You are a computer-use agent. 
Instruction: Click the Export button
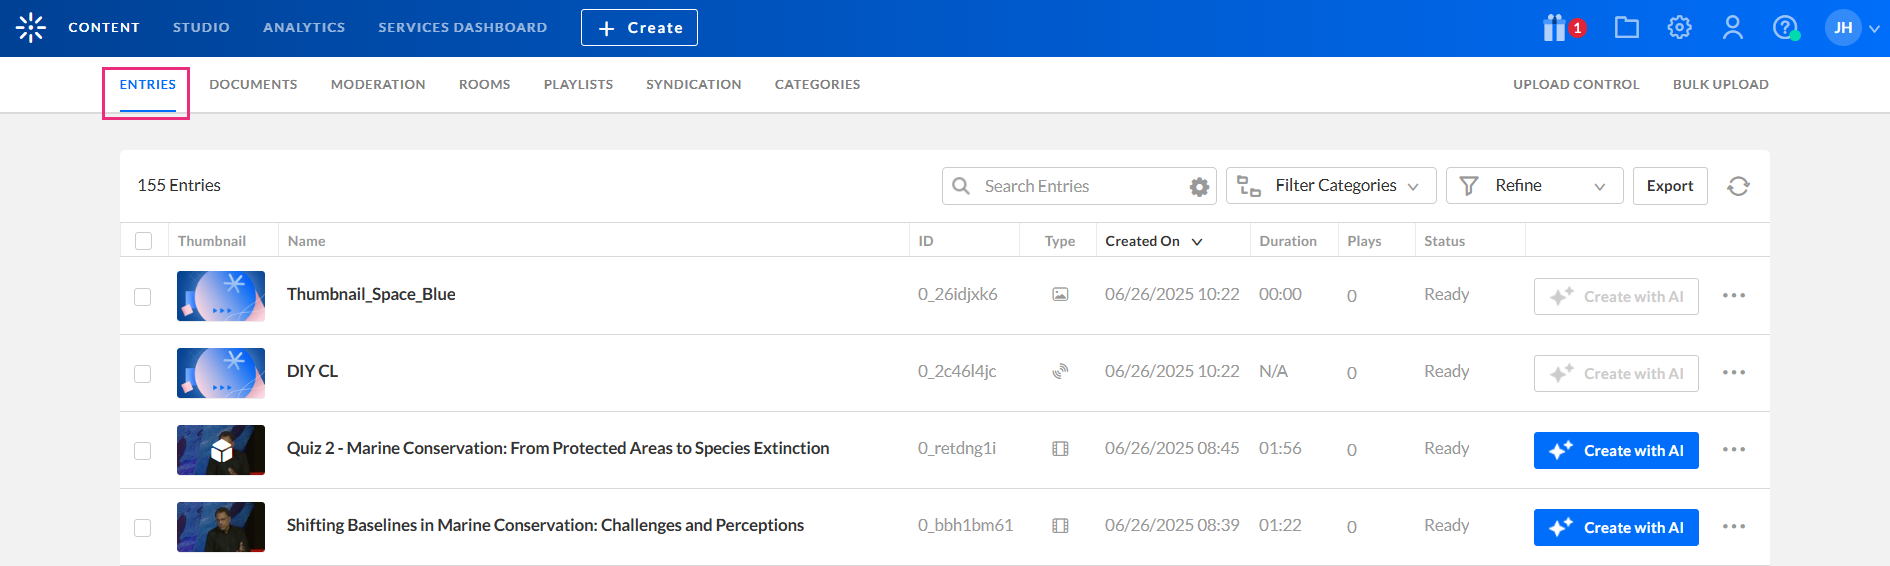coord(1670,186)
